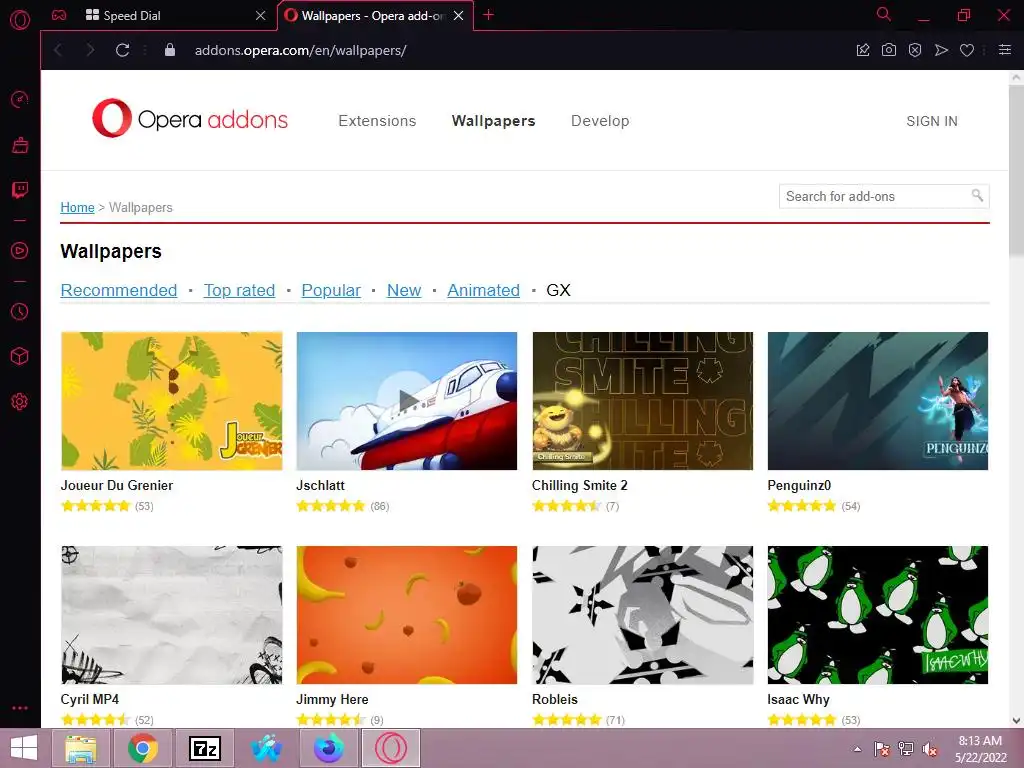Click the address bar URL

tap(300, 50)
